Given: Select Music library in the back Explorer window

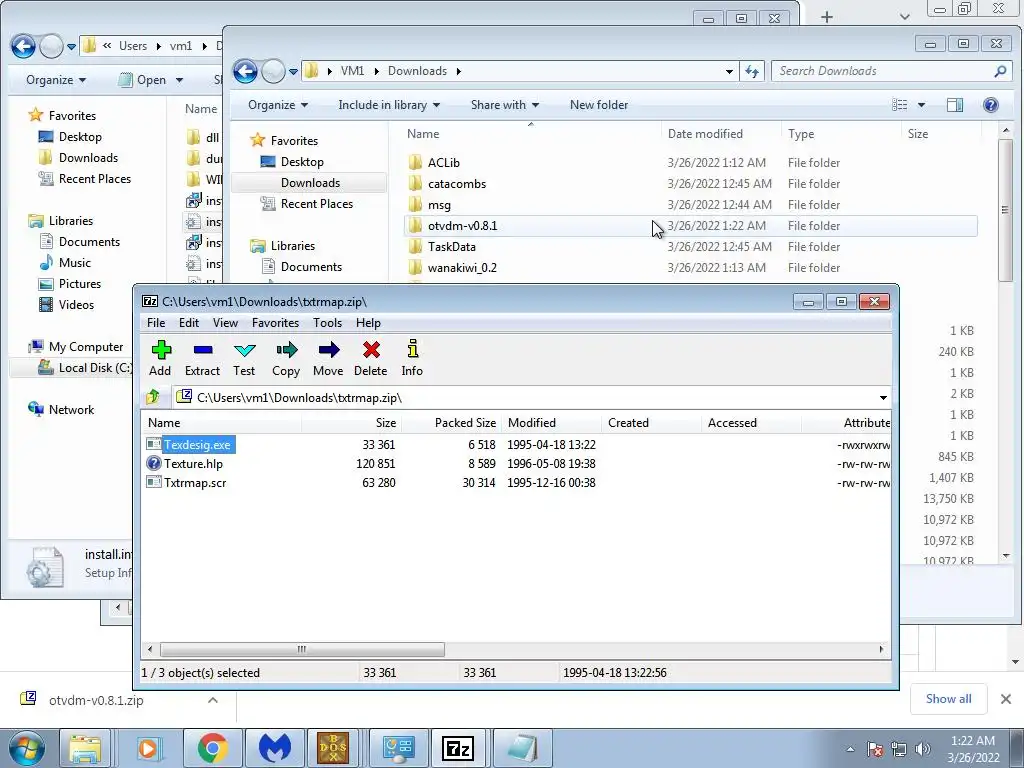Looking at the screenshot, I should 74,263.
